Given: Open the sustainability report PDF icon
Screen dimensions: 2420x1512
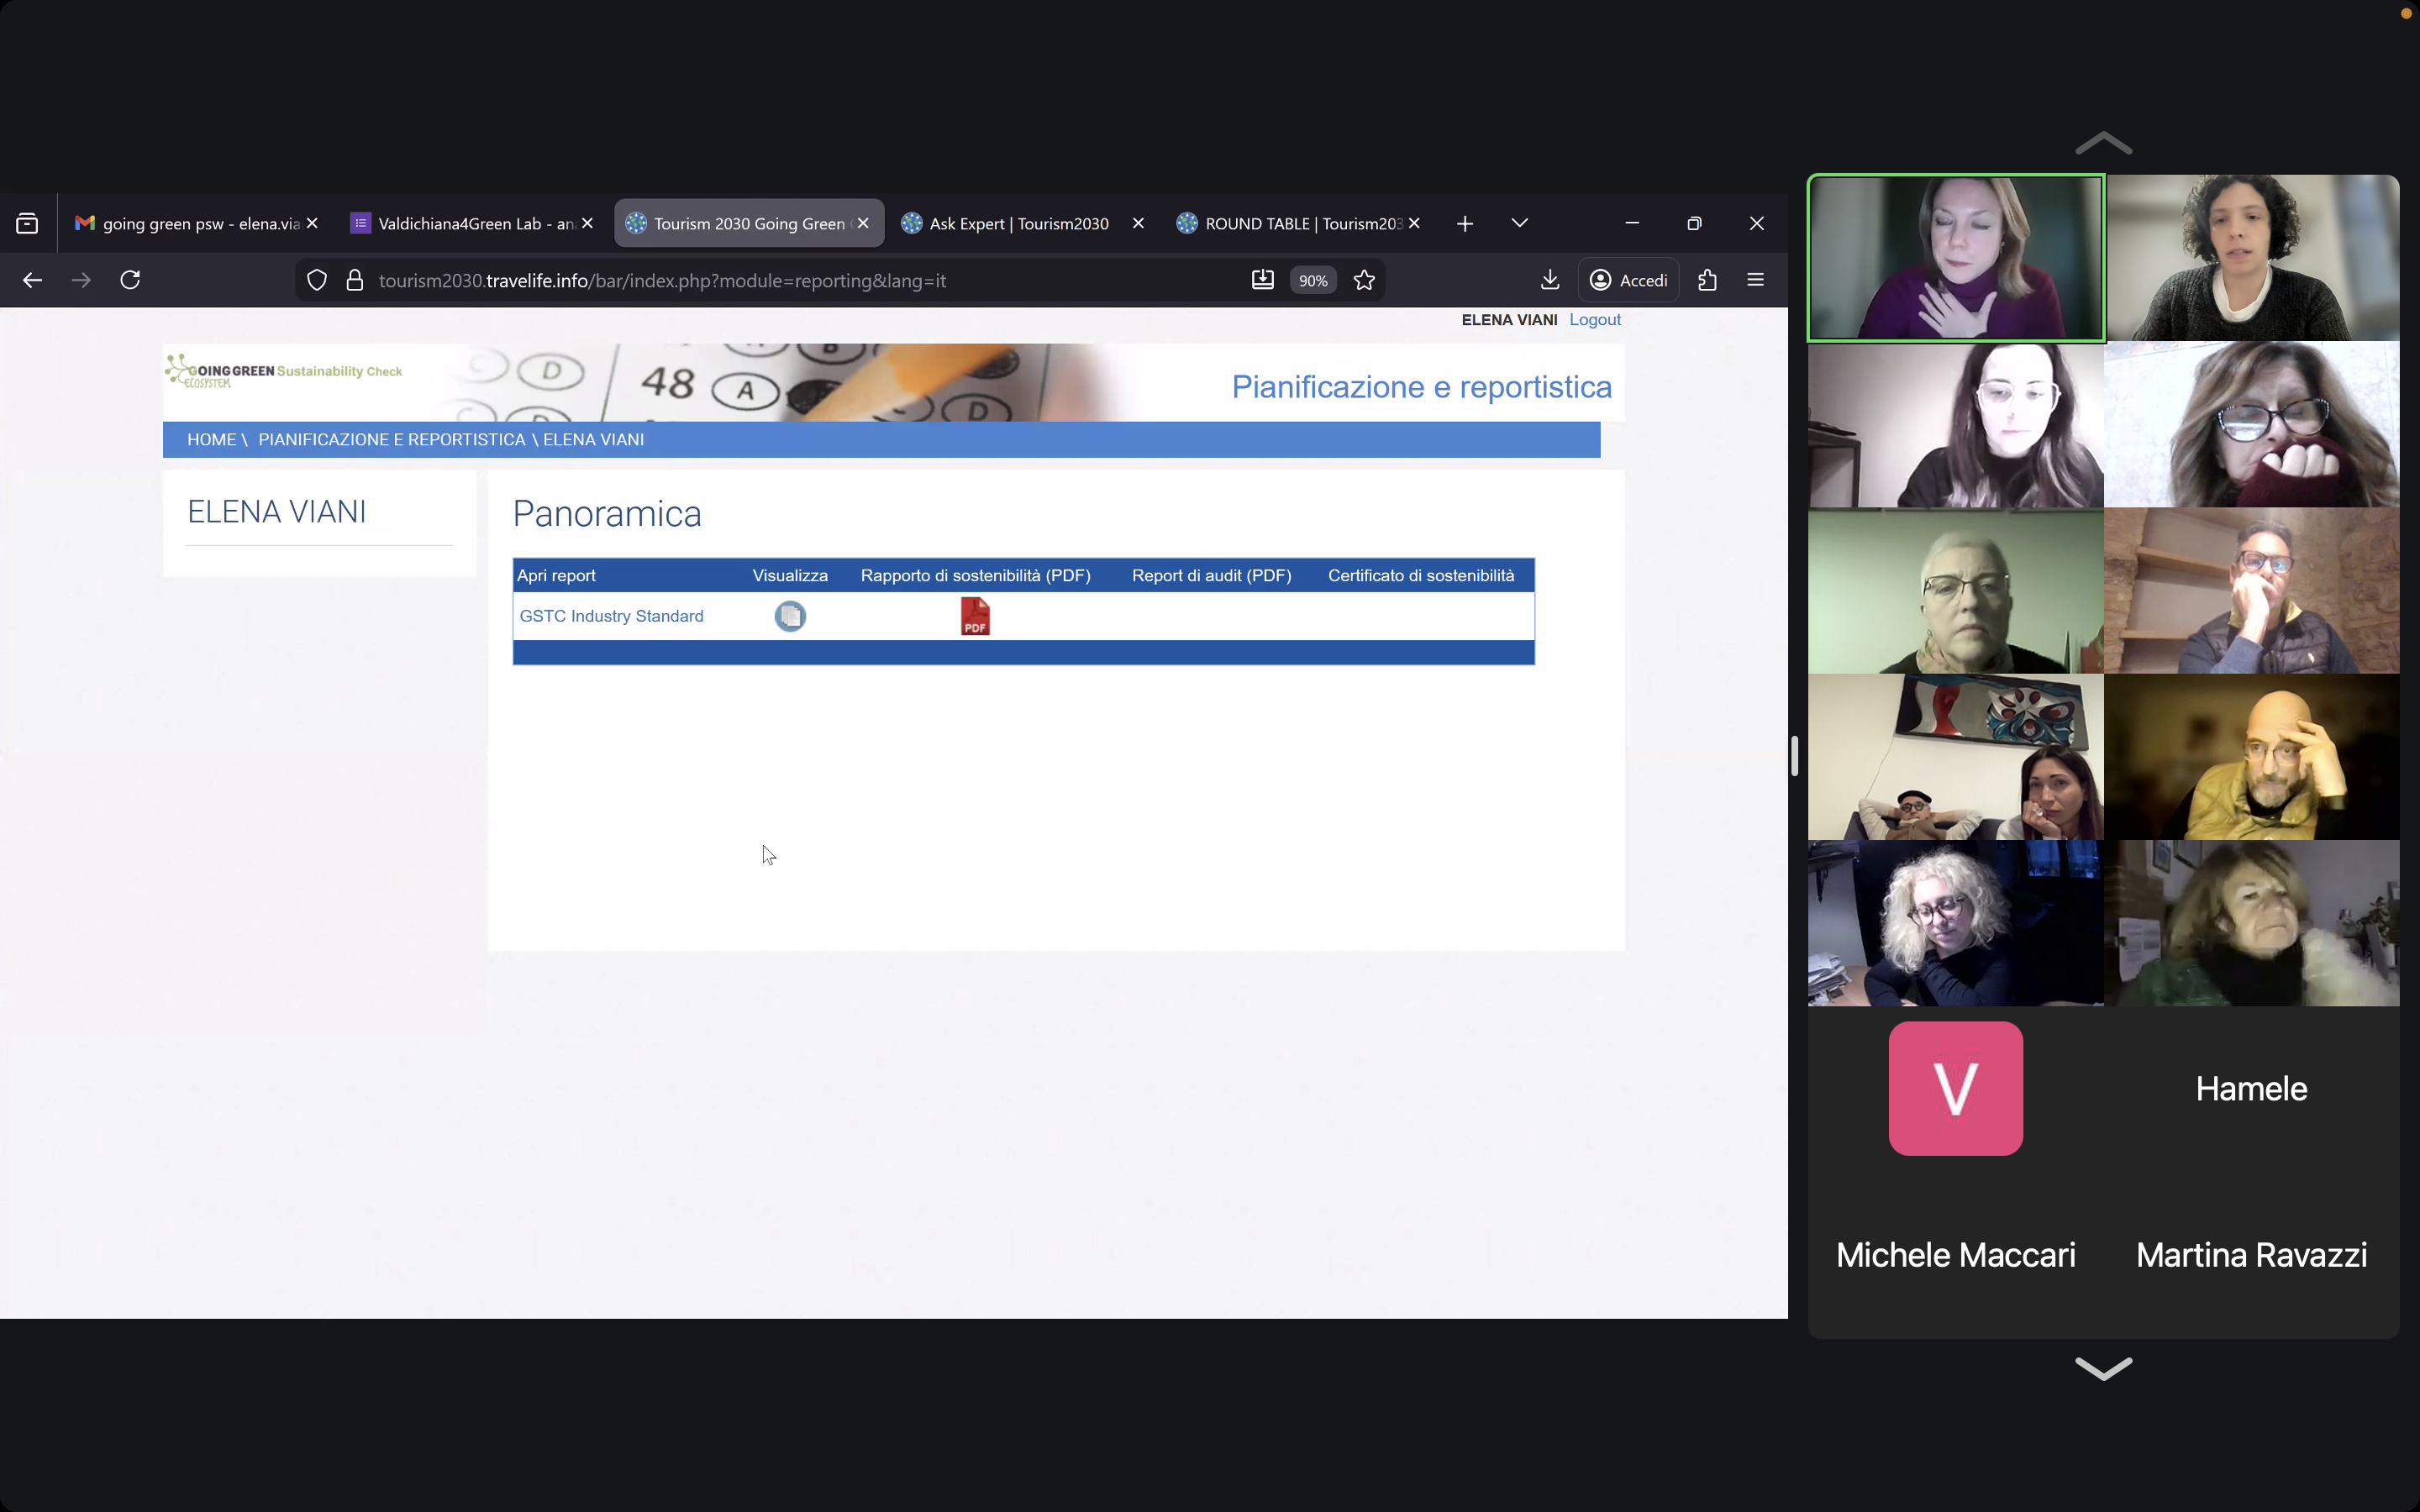Looking at the screenshot, I should click(x=974, y=616).
